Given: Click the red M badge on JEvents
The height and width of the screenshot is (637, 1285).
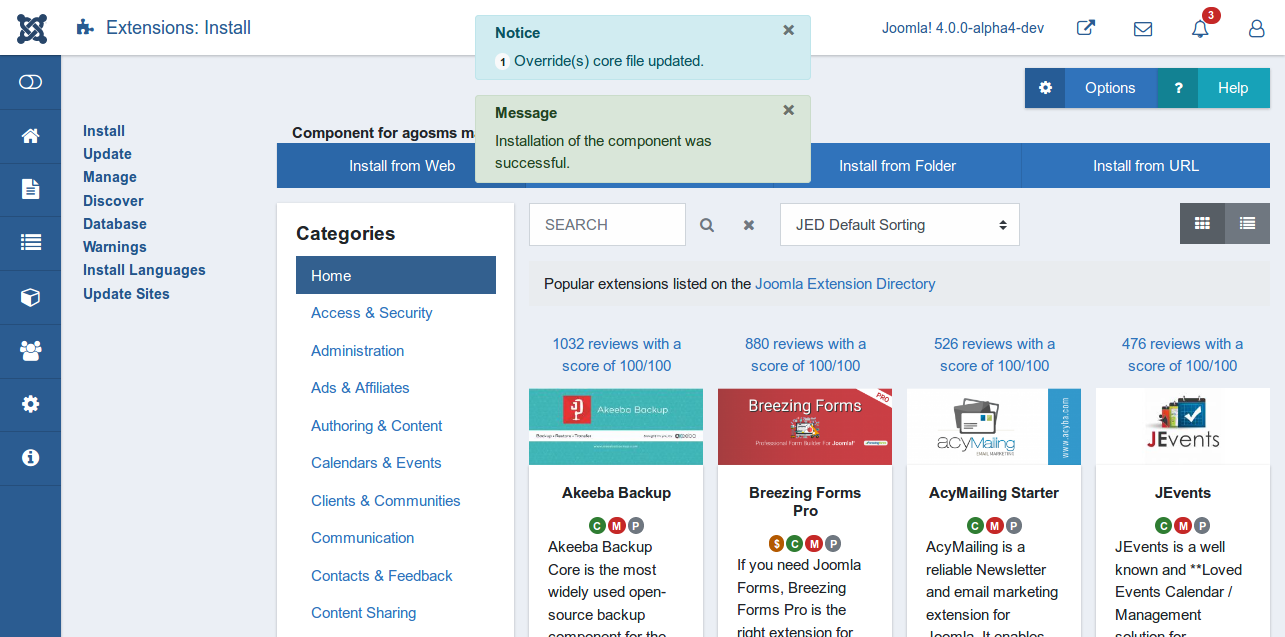Looking at the screenshot, I should pyautogui.click(x=1183, y=526).
